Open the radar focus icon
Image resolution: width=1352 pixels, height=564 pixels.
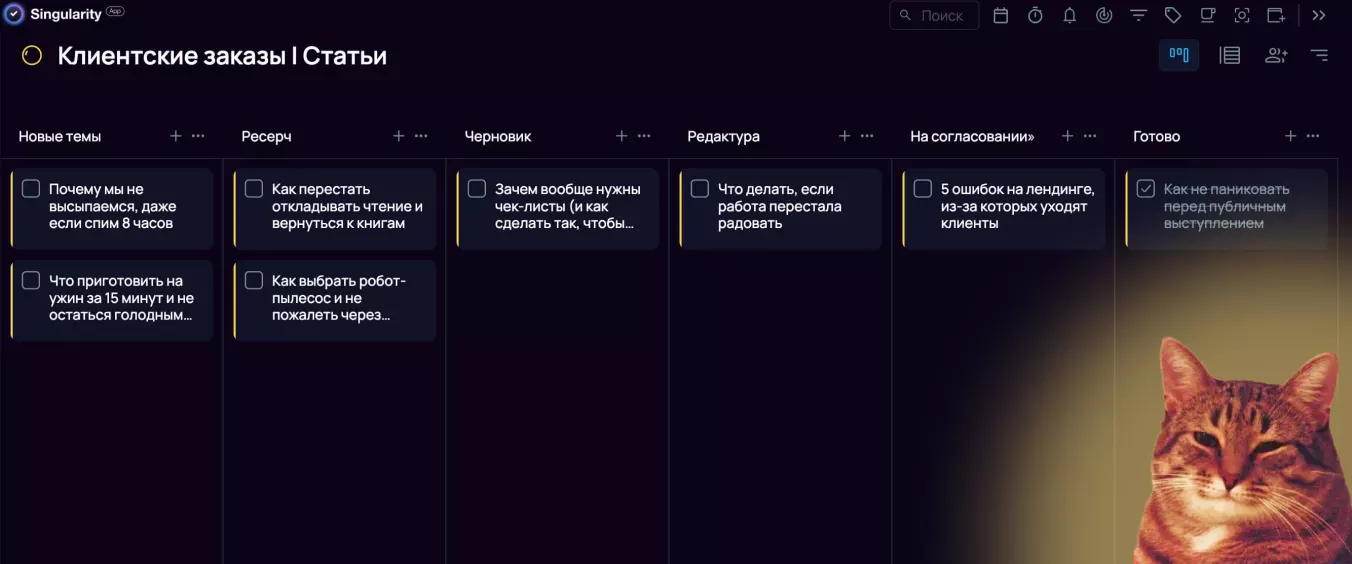[x=1104, y=15]
